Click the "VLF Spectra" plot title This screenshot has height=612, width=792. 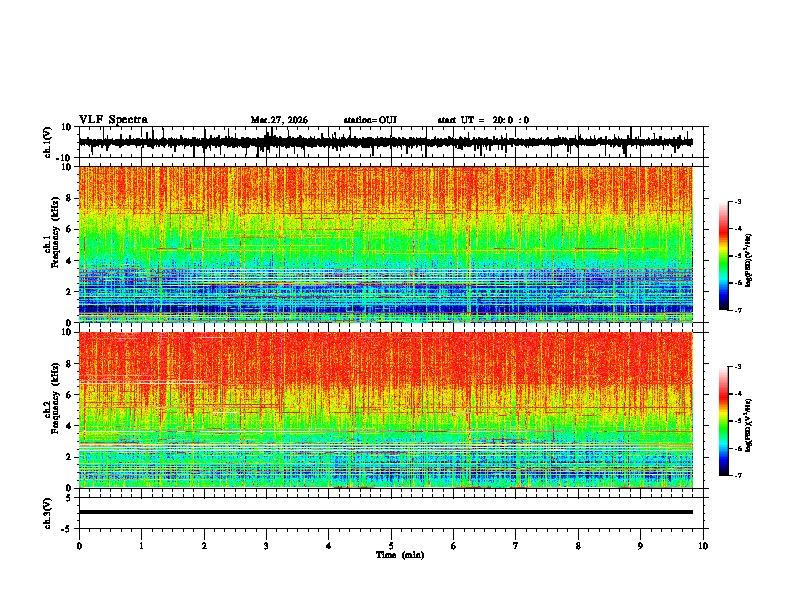point(113,120)
